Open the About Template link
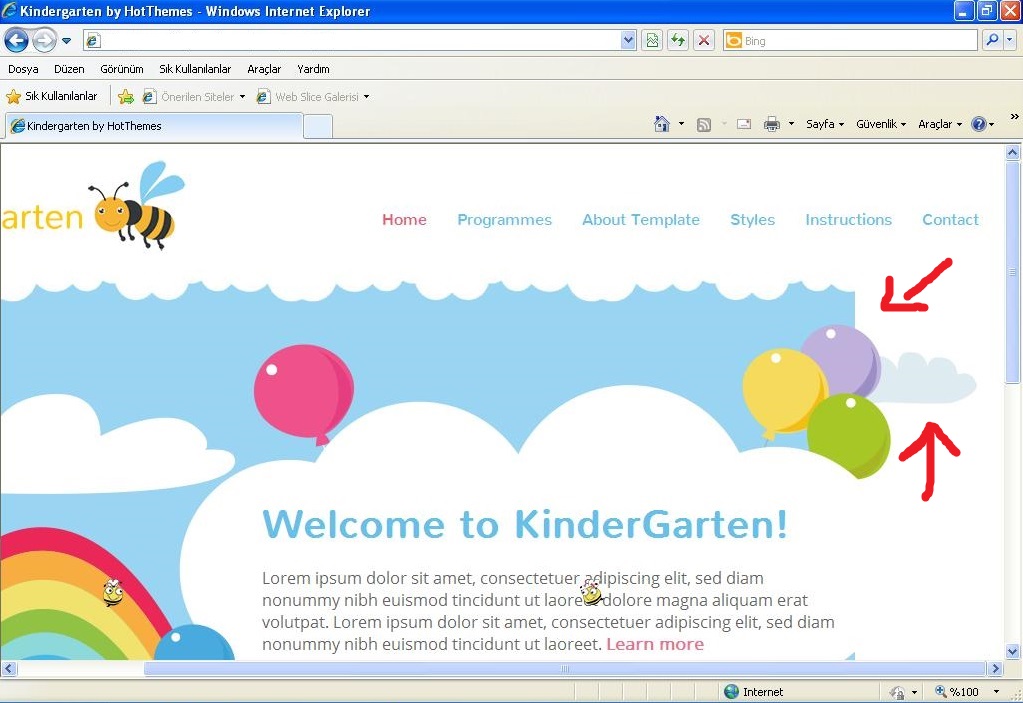Viewport: 1023px width, 703px height. pyautogui.click(x=641, y=220)
